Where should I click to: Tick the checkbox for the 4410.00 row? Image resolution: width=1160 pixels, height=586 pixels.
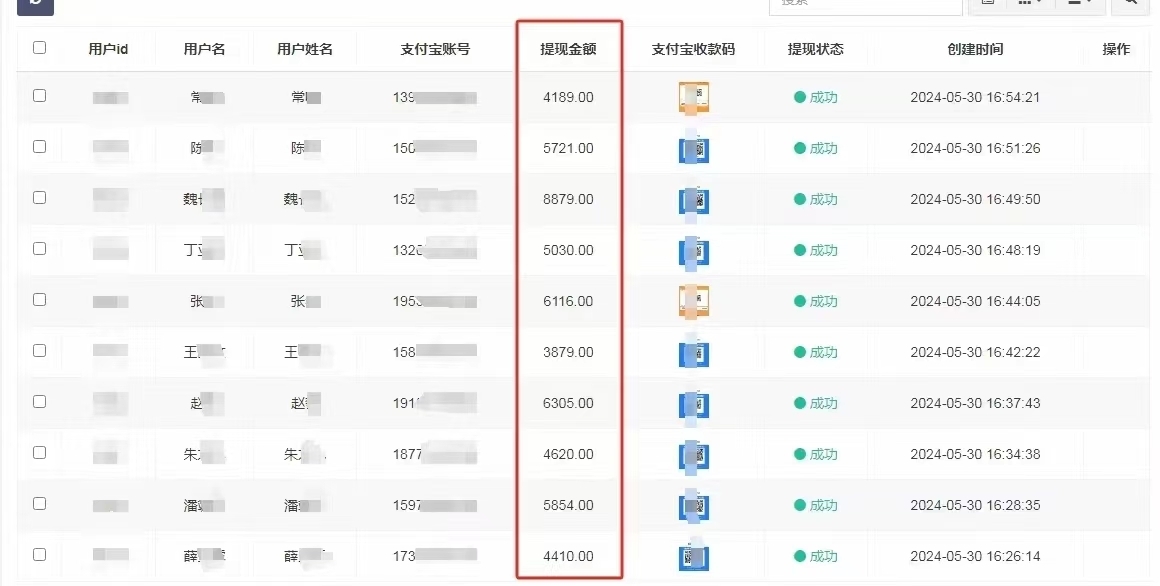click(x=39, y=554)
